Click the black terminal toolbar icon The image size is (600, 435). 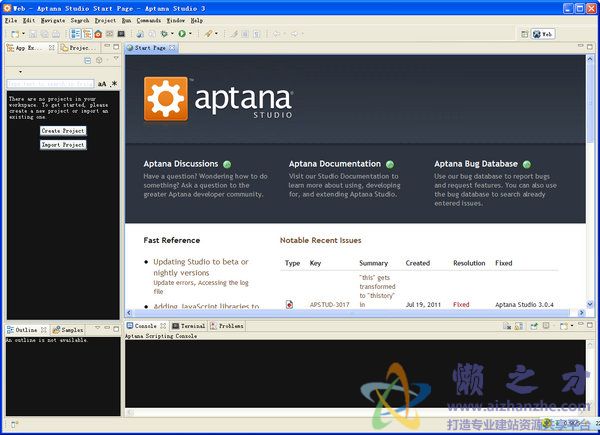tap(121, 34)
